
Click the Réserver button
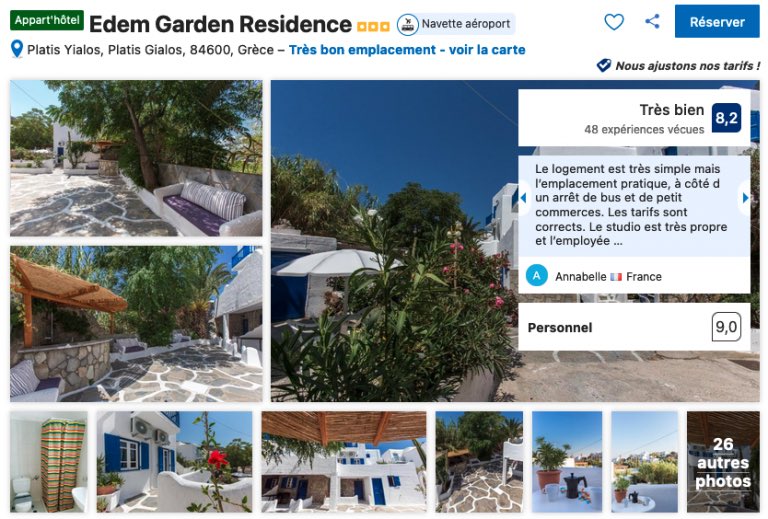(x=717, y=22)
